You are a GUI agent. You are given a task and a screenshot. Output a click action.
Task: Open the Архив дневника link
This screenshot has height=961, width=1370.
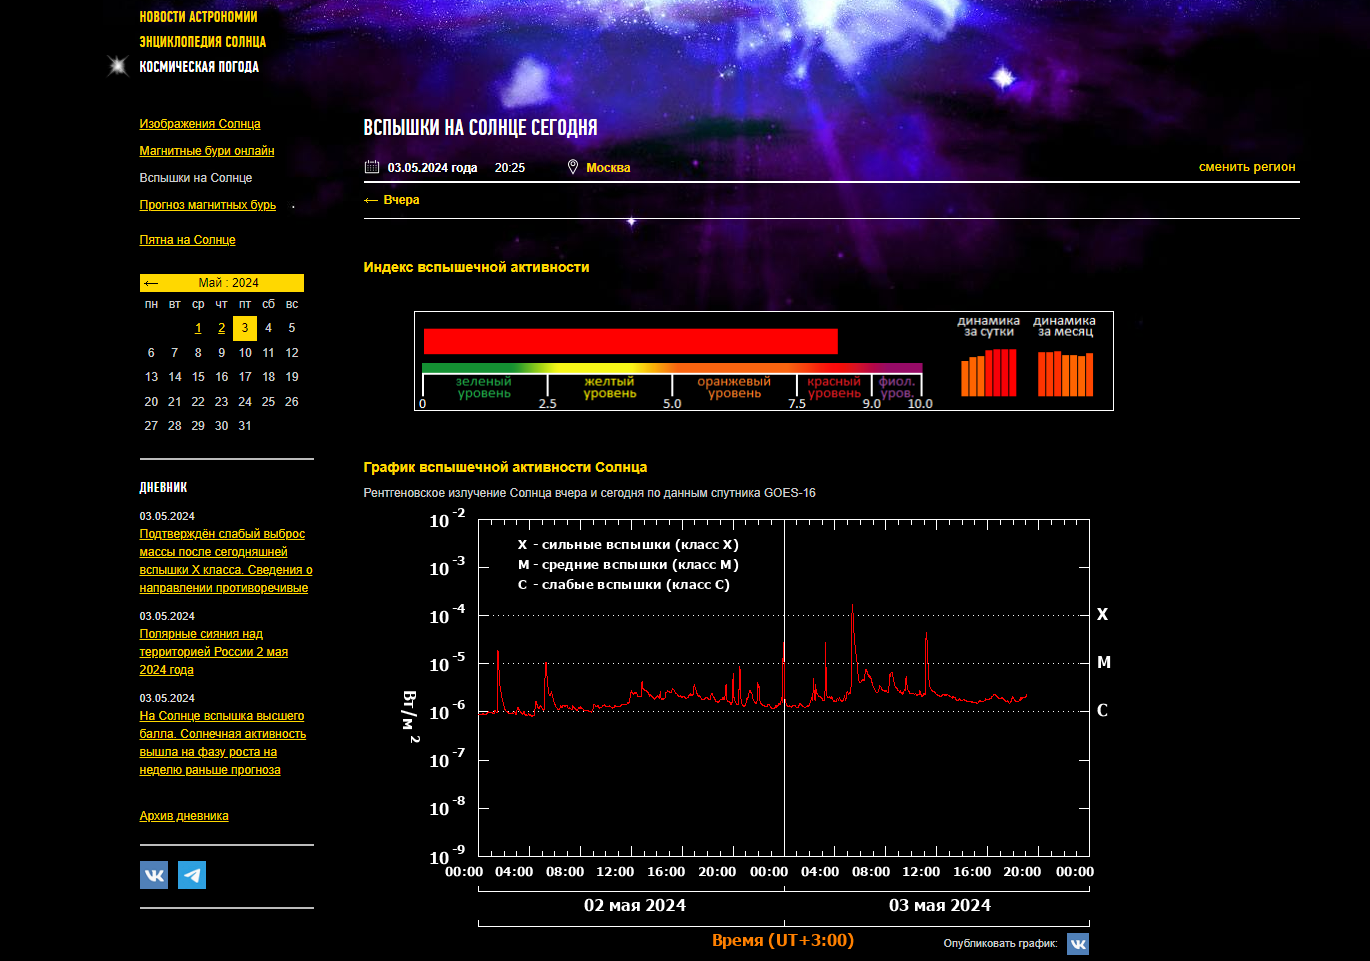(x=184, y=816)
